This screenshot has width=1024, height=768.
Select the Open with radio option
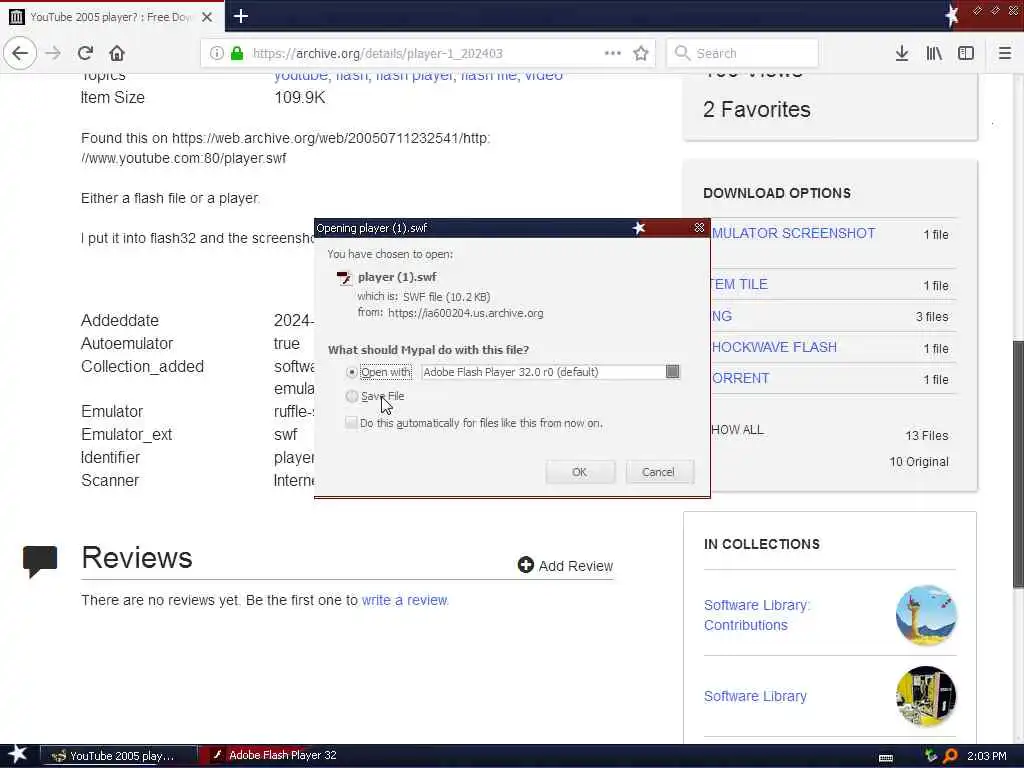tap(352, 372)
